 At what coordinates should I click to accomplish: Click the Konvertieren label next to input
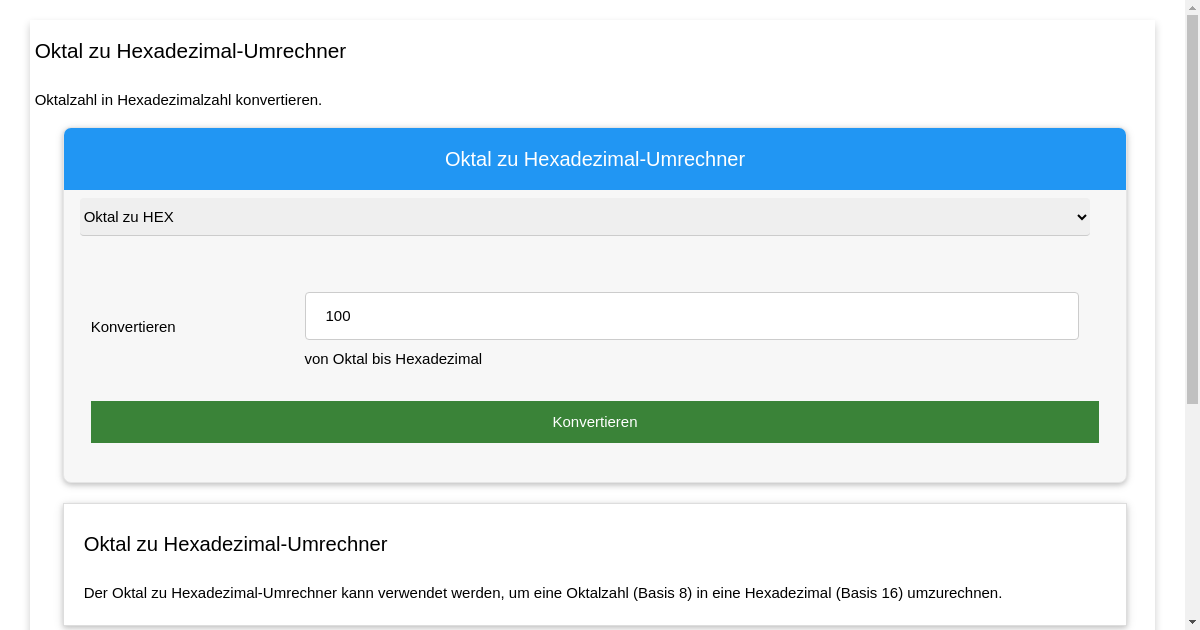pyautogui.click(x=133, y=327)
